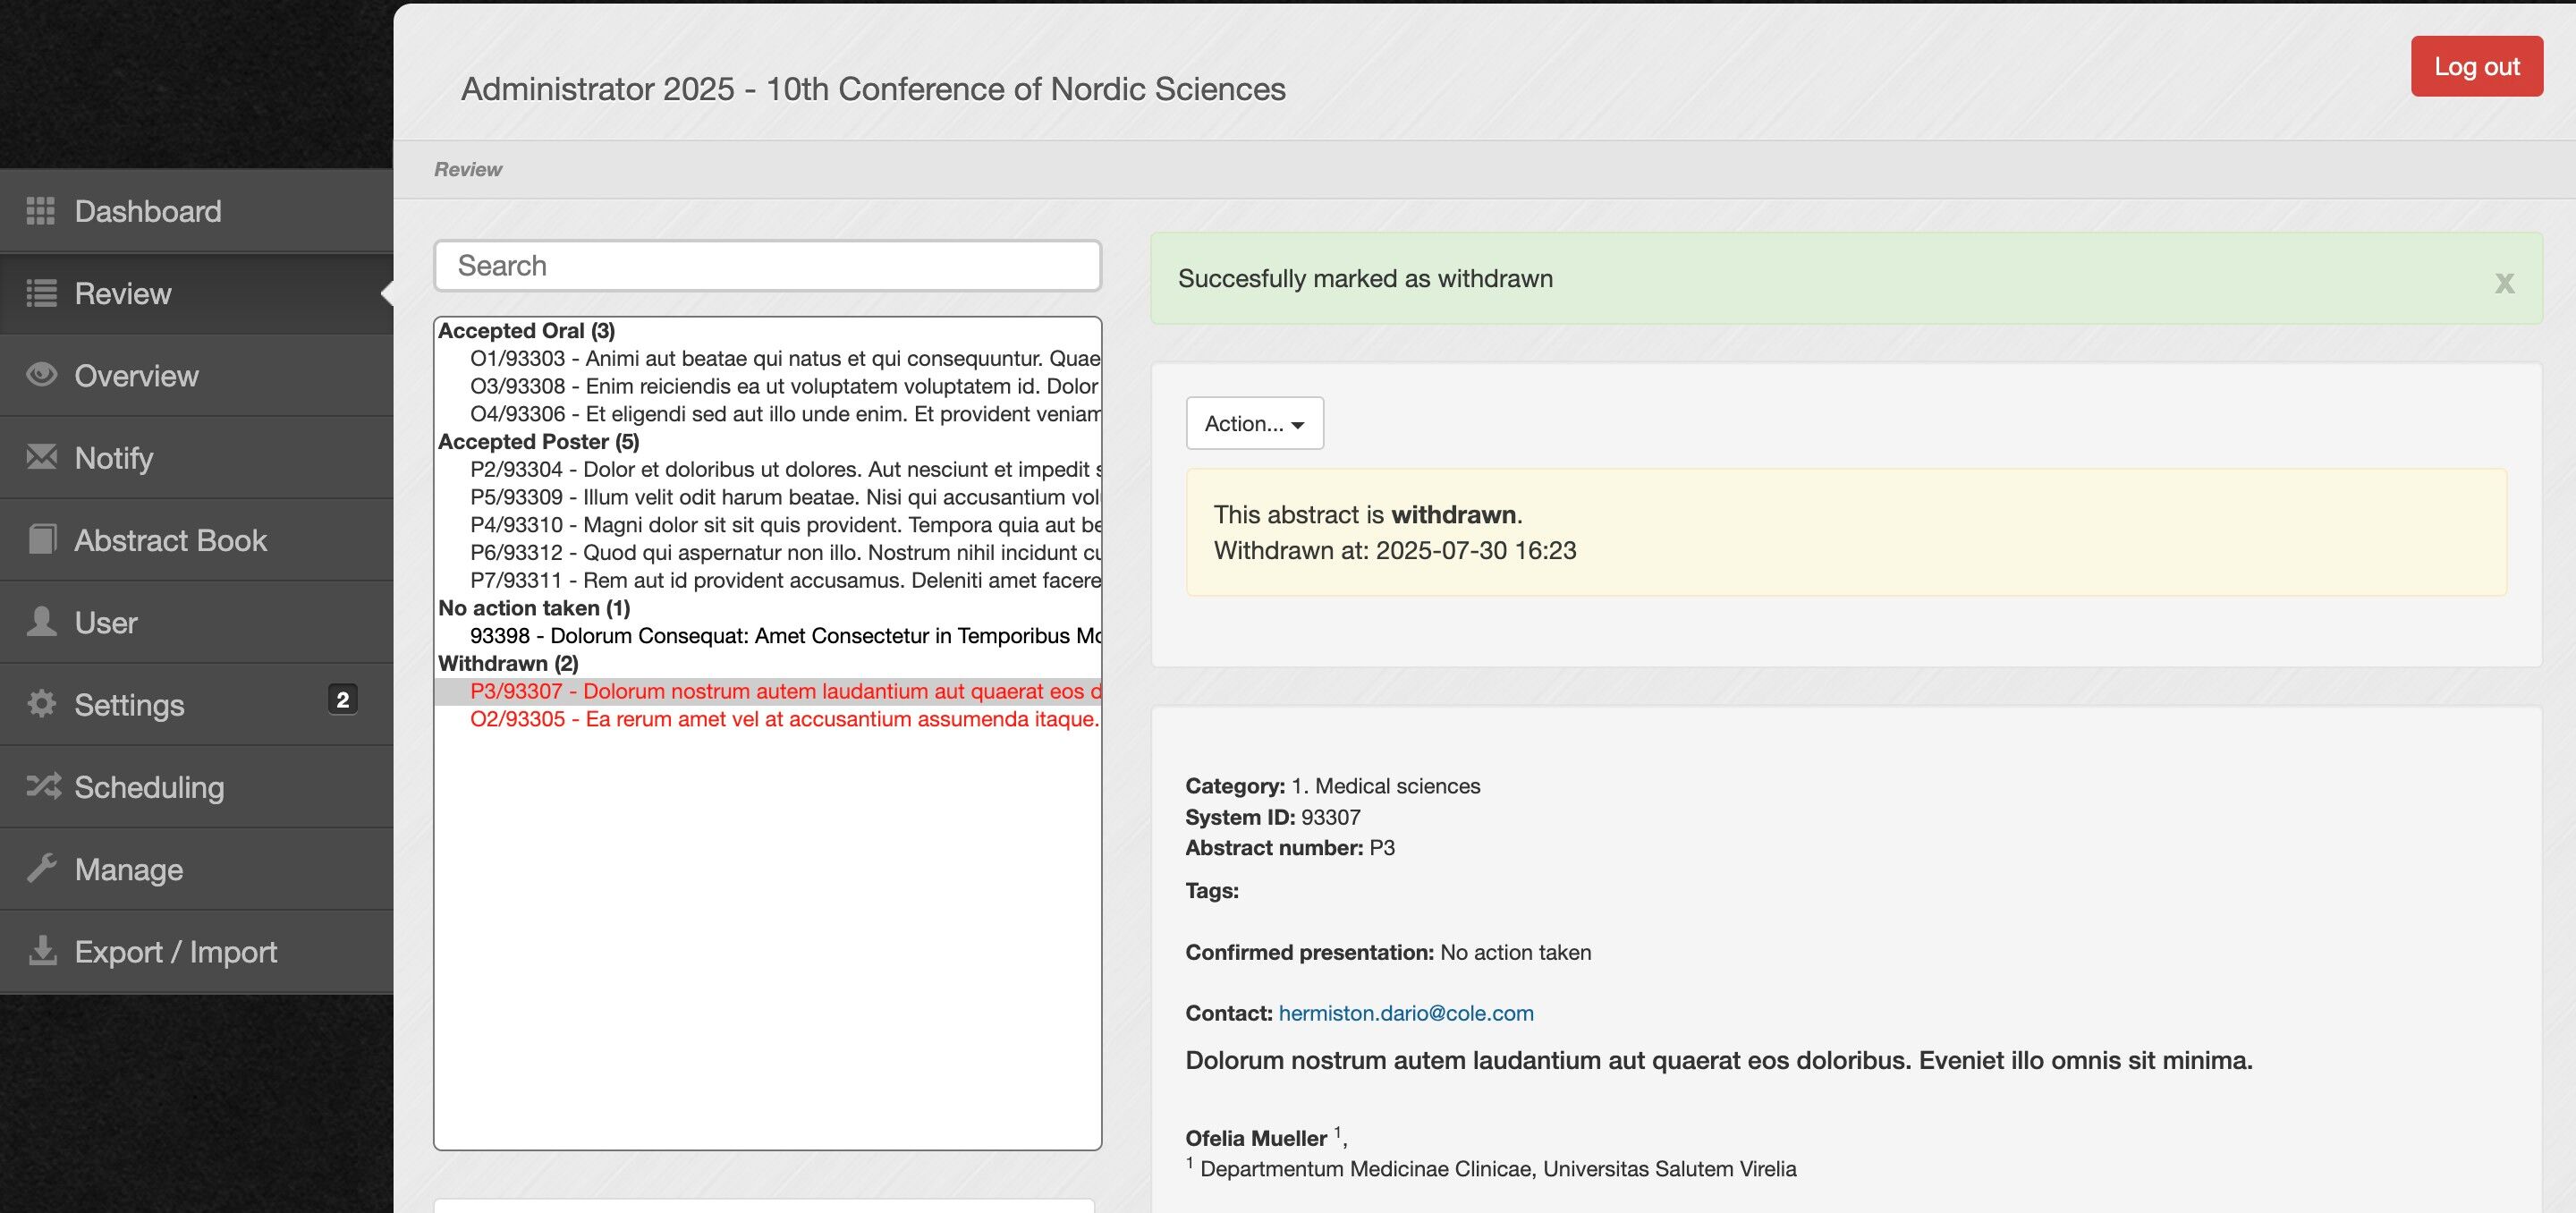This screenshot has height=1213, width=2576.
Task: Click the Dashboard grid icon
Action: 40,211
